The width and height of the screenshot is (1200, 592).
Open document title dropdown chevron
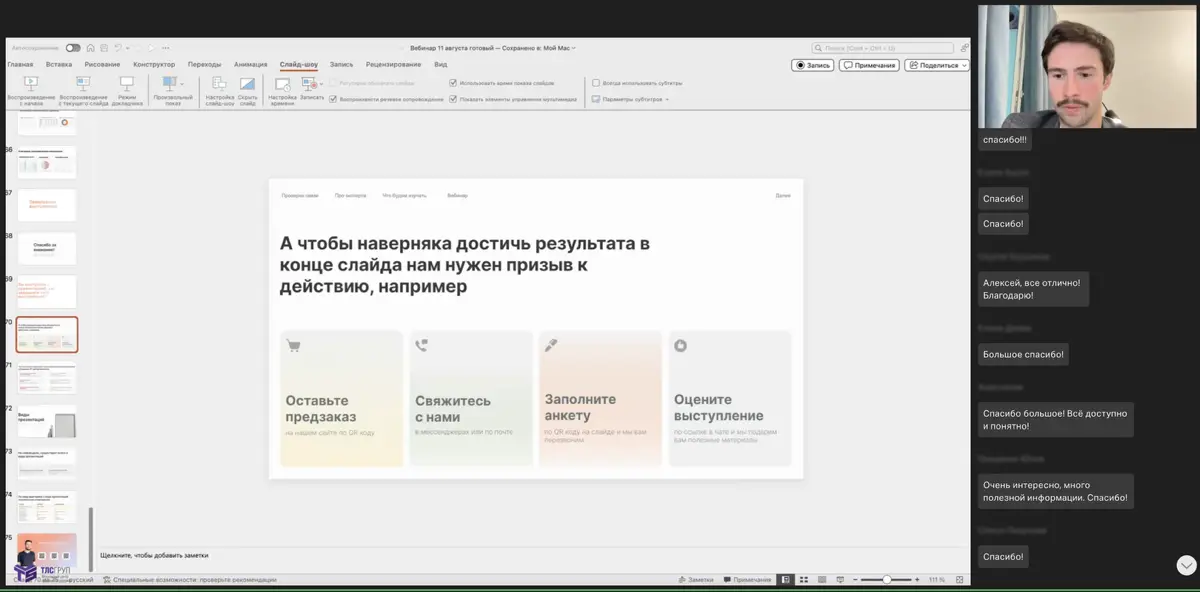[x=574, y=48]
